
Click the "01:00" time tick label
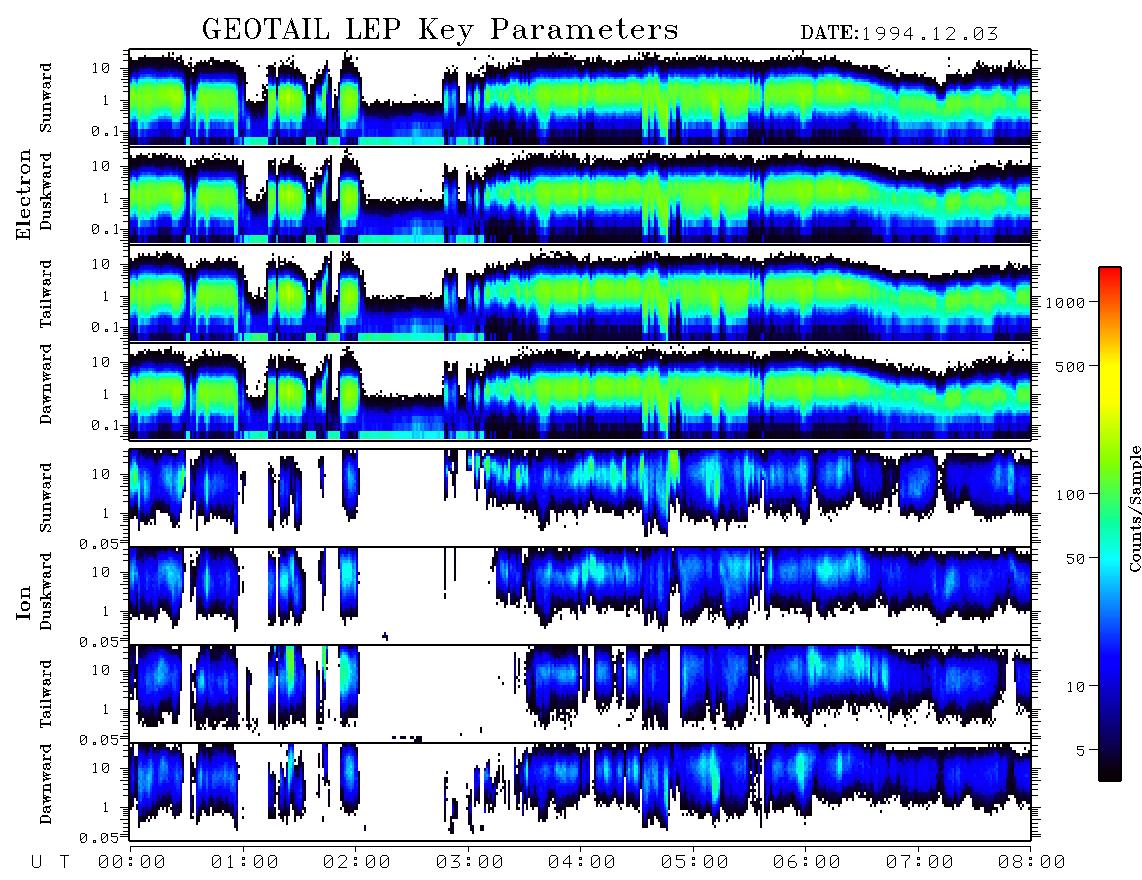(x=245, y=862)
